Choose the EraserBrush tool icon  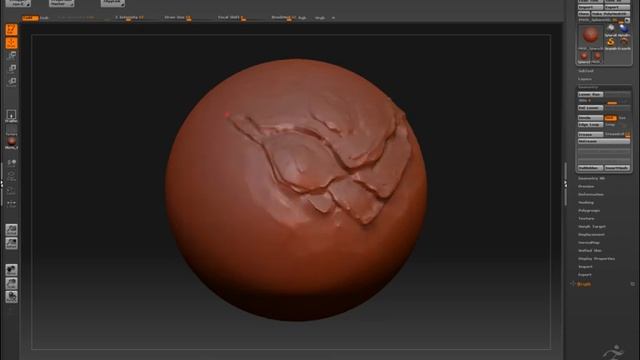(x=624, y=43)
